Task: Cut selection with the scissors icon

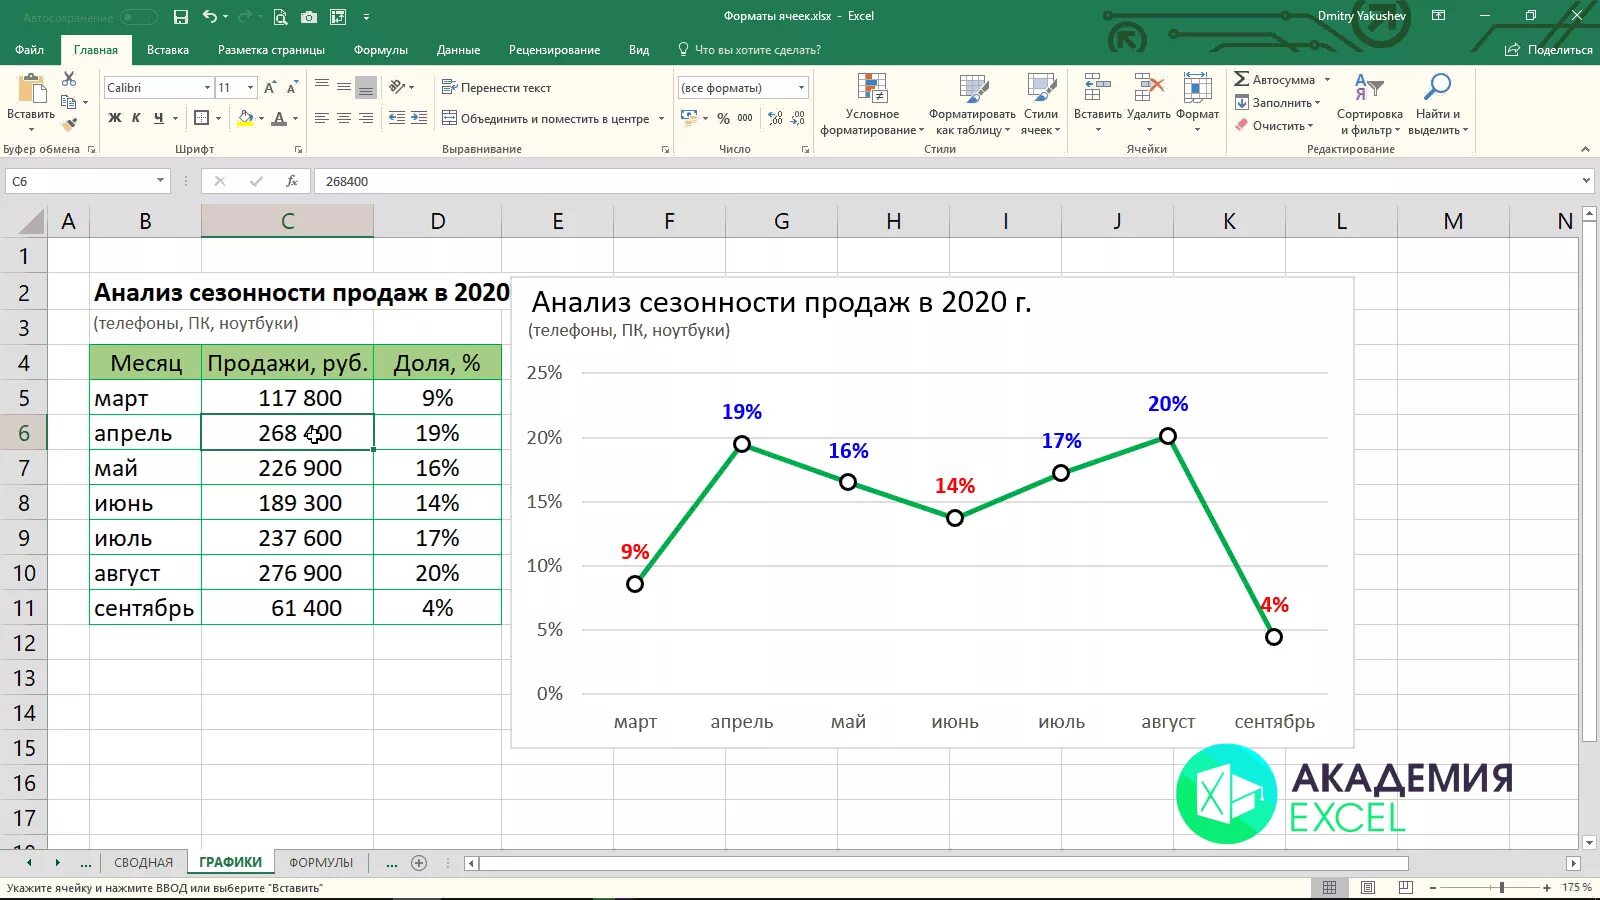Action: (69, 79)
